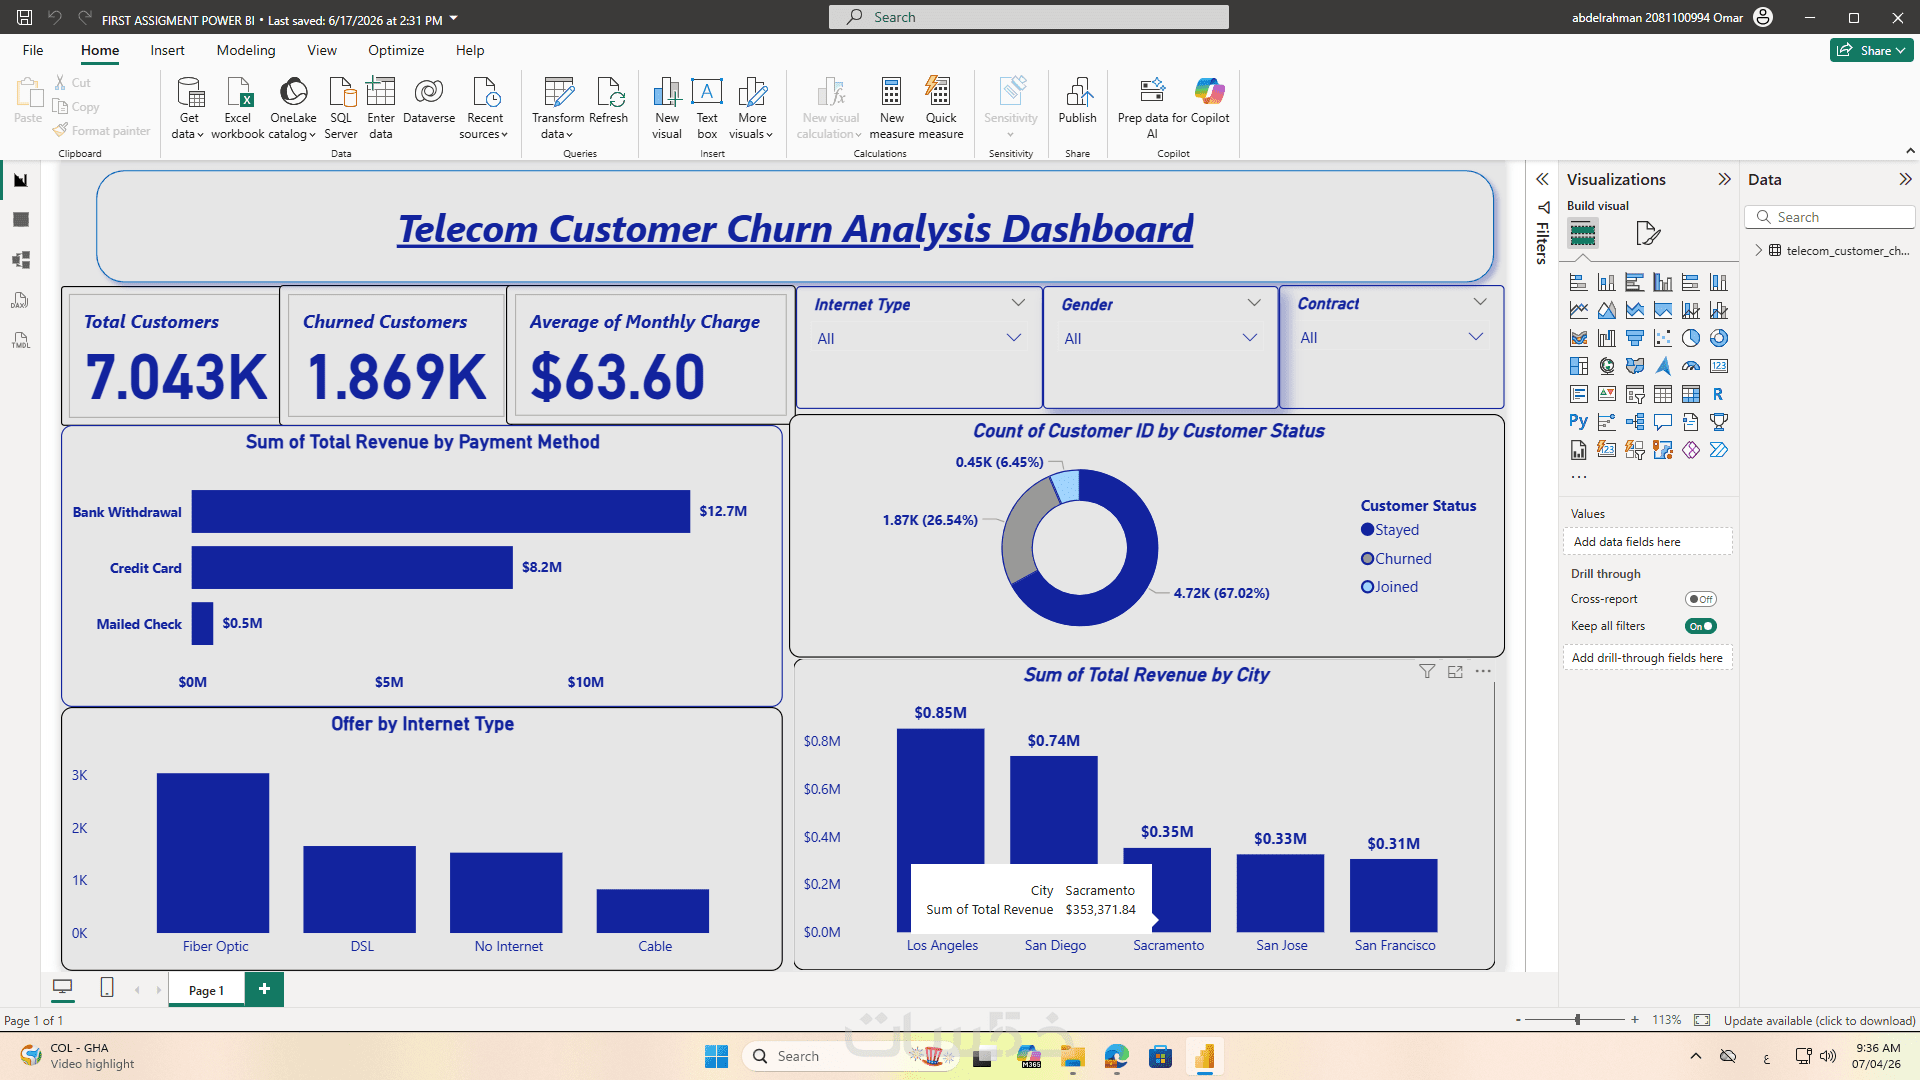Switch to the Optimize ribbon tab
This screenshot has width=1920, height=1080.
pos(396,50)
